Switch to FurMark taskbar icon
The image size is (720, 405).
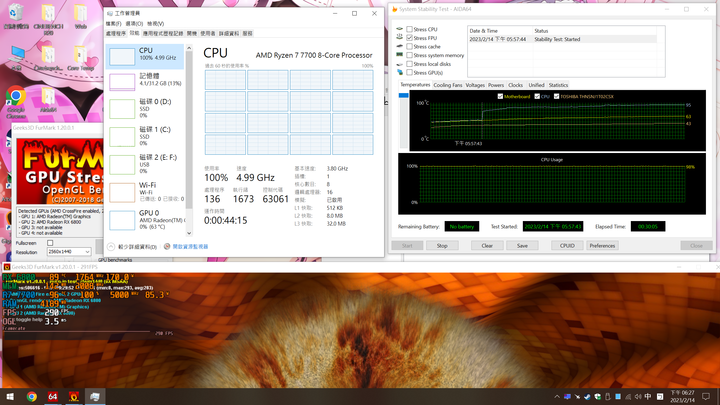click(74, 397)
